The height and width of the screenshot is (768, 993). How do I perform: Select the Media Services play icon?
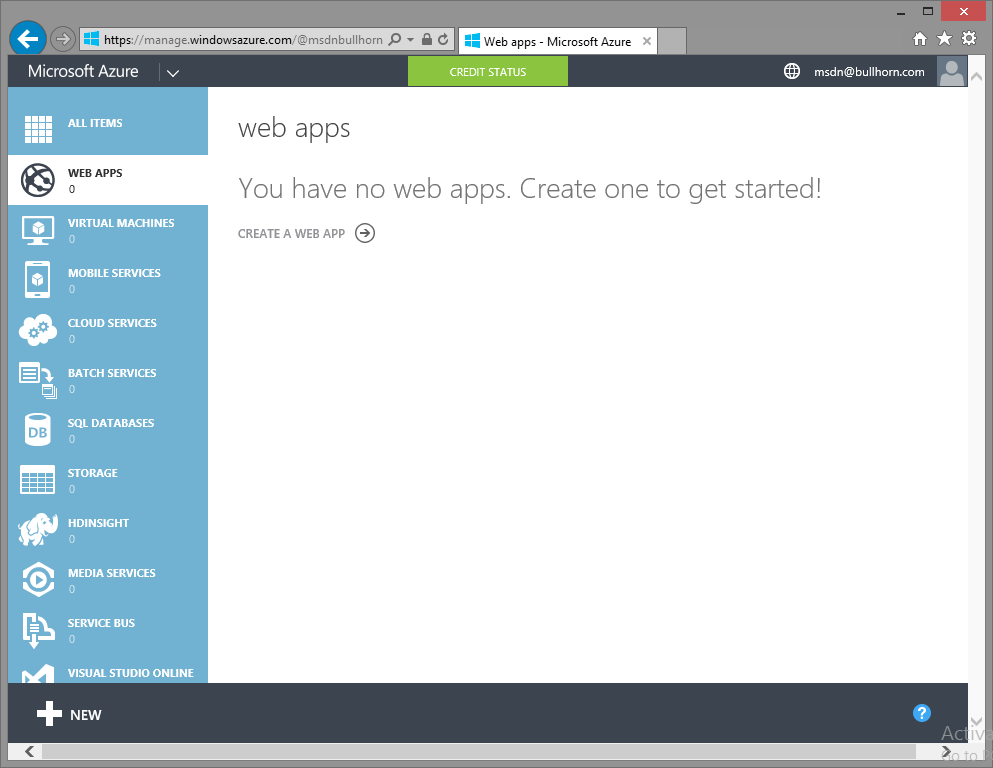point(38,580)
